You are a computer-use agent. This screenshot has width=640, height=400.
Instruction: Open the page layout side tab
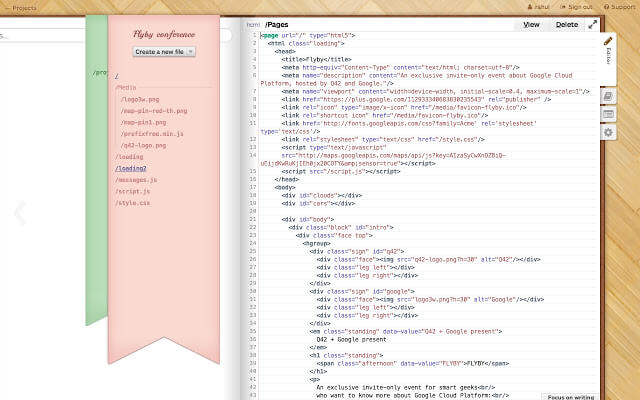pyautogui.click(x=608, y=114)
